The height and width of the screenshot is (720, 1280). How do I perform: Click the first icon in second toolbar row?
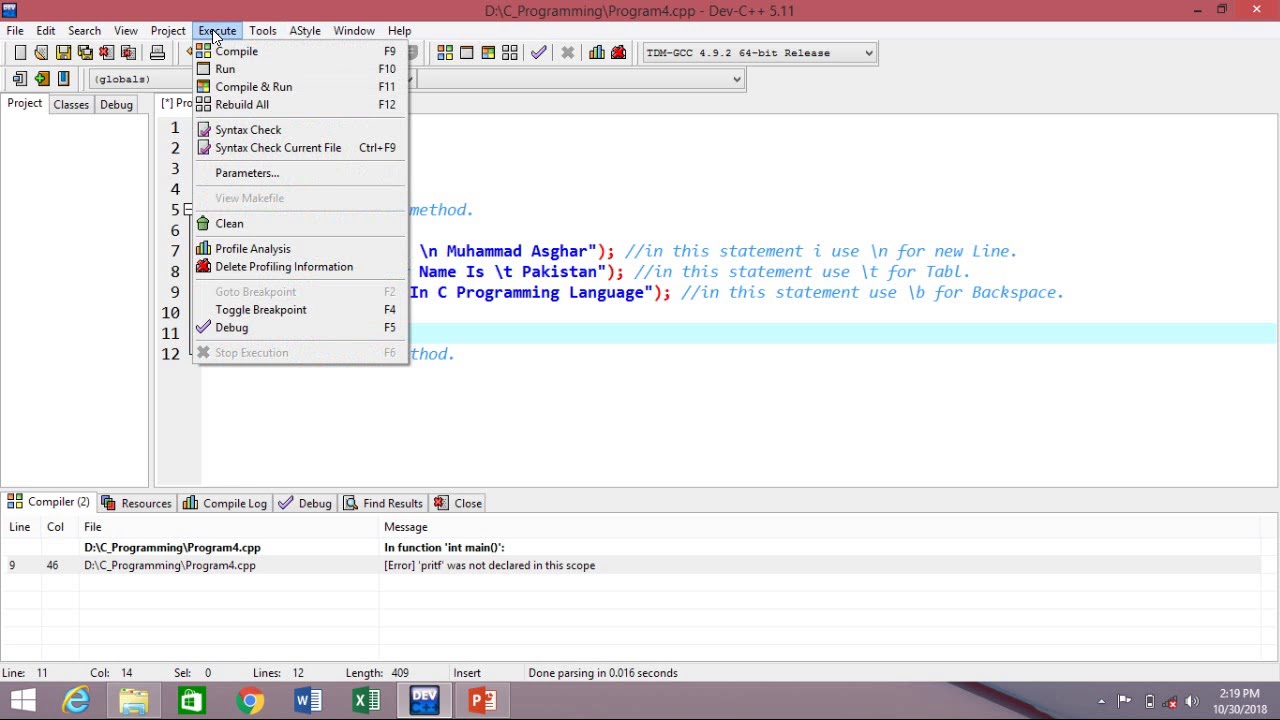pyautogui.click(x=20, y=79)
